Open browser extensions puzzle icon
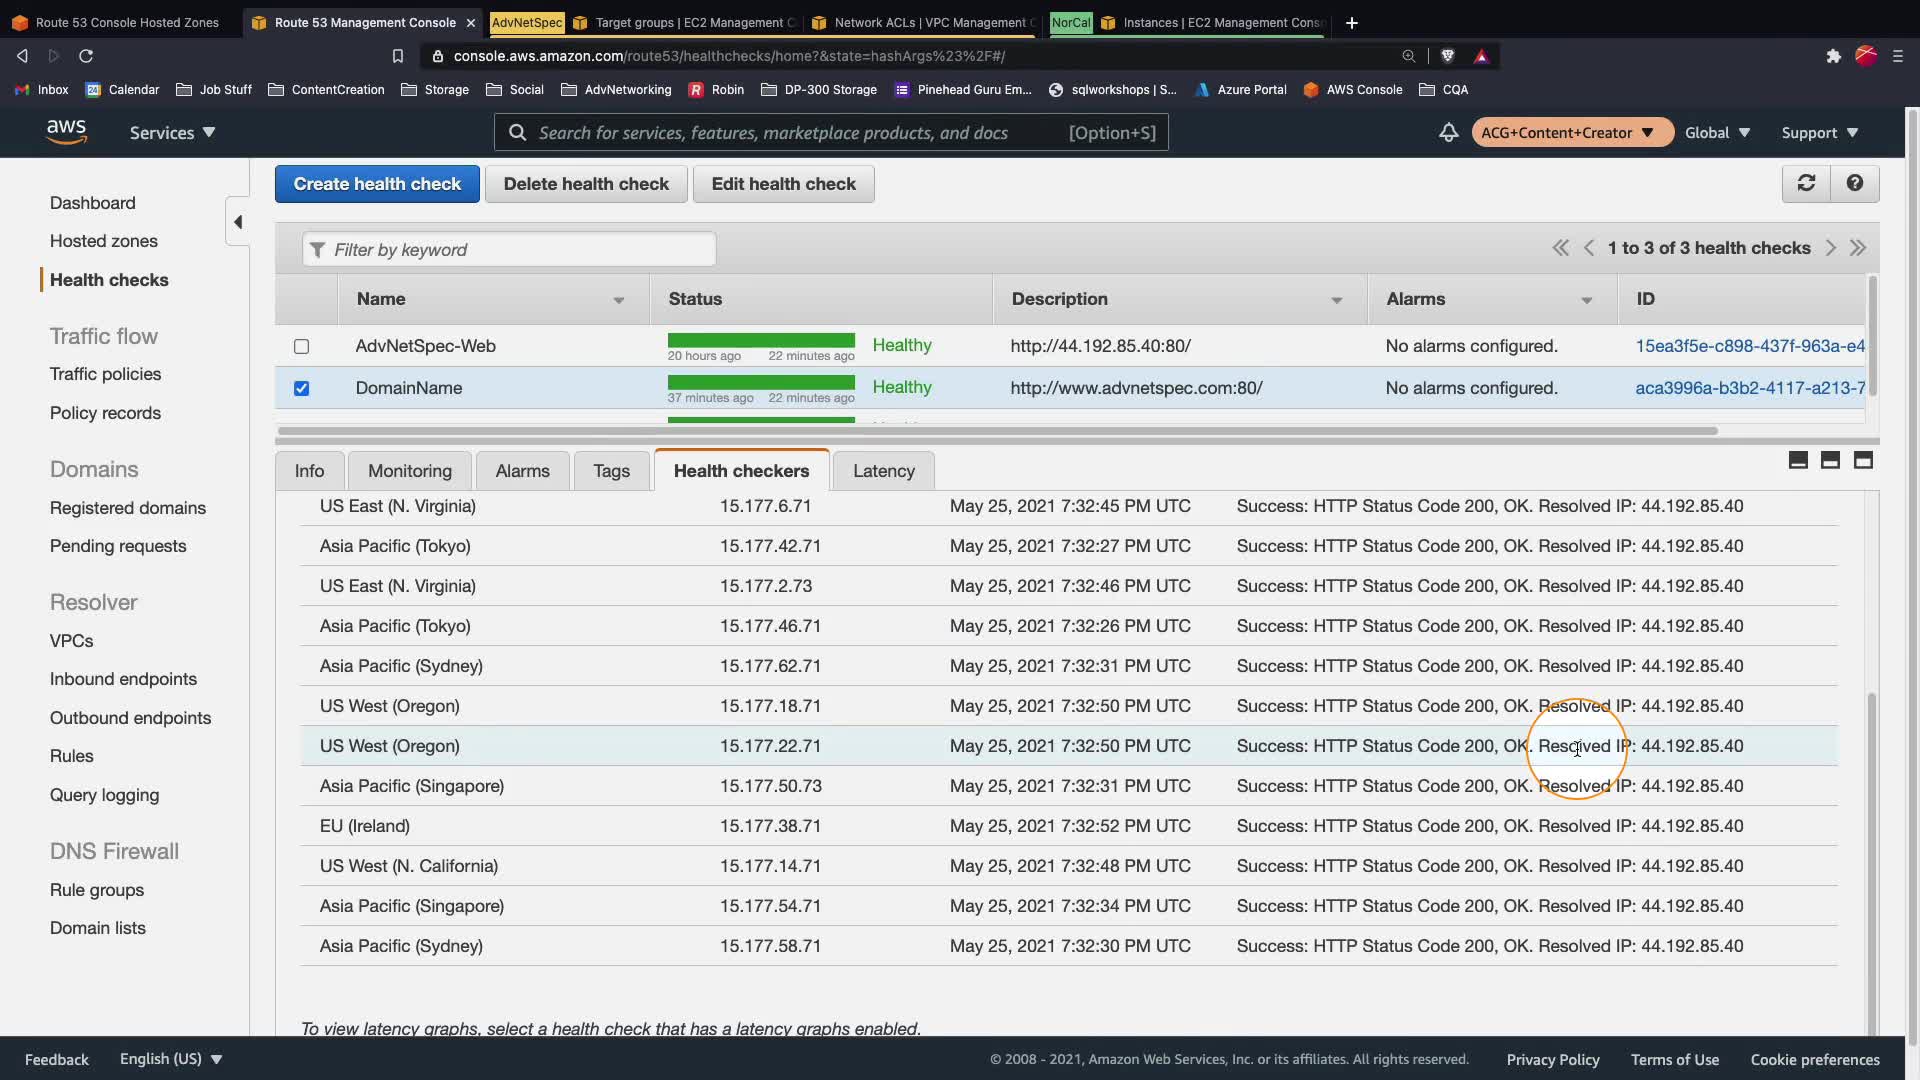Screen dimensions: 1920x1080 pyautogui.click(x=1833, y=56)
